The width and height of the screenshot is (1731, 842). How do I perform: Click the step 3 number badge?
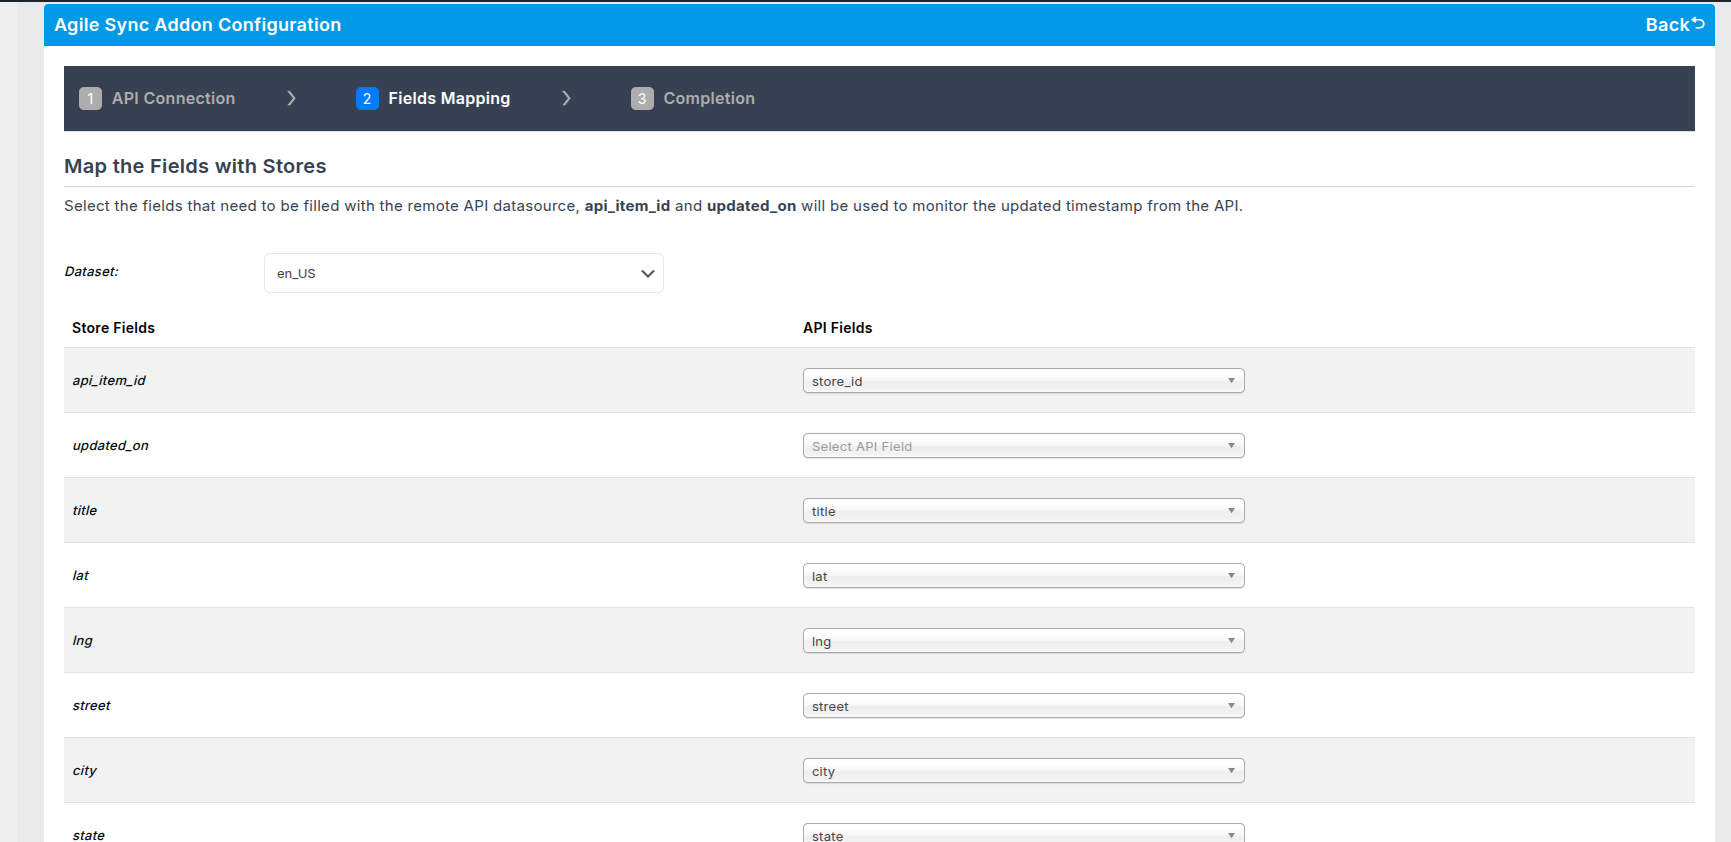tap(642, 98)
